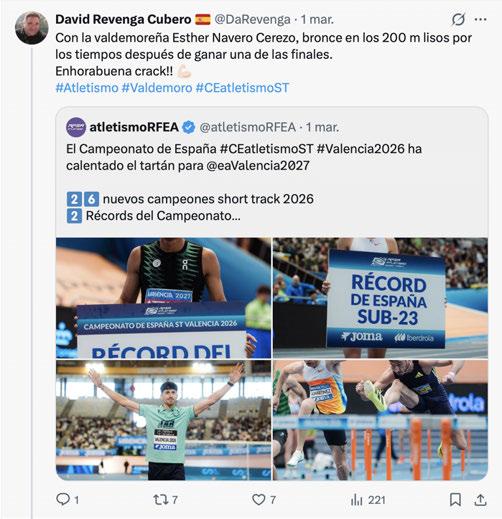Open the Campeonato de España ST Valencia 2026 photo
The image size is (502, 519).
[164, 298]
